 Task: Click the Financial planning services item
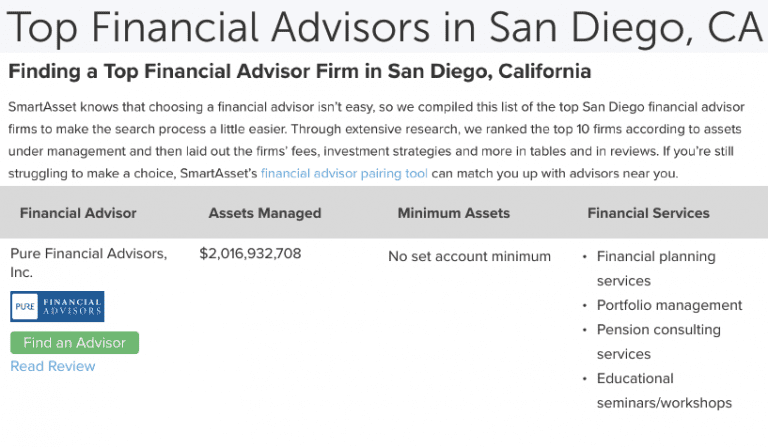656,268
